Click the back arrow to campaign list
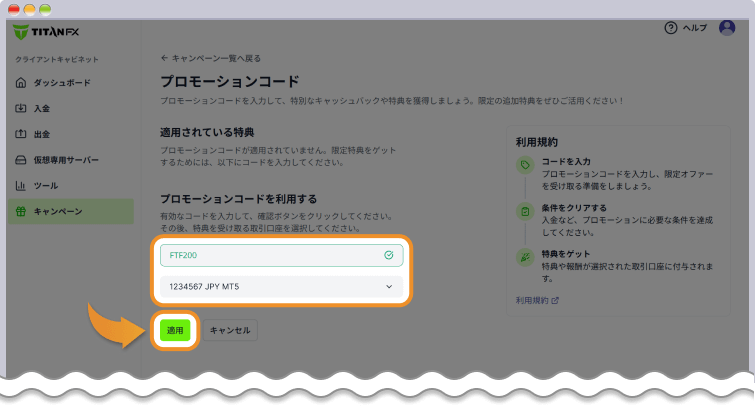The width and height of the screenshot is (755, 408). click(x=164, y=58)
